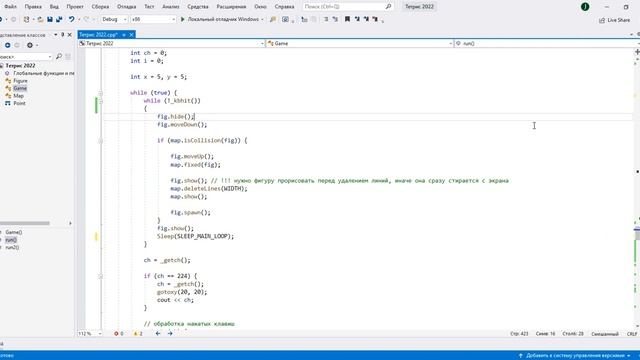Select the Тетрис 2022 project node
Screen dimensions: 640x360
tap(20, 65)
